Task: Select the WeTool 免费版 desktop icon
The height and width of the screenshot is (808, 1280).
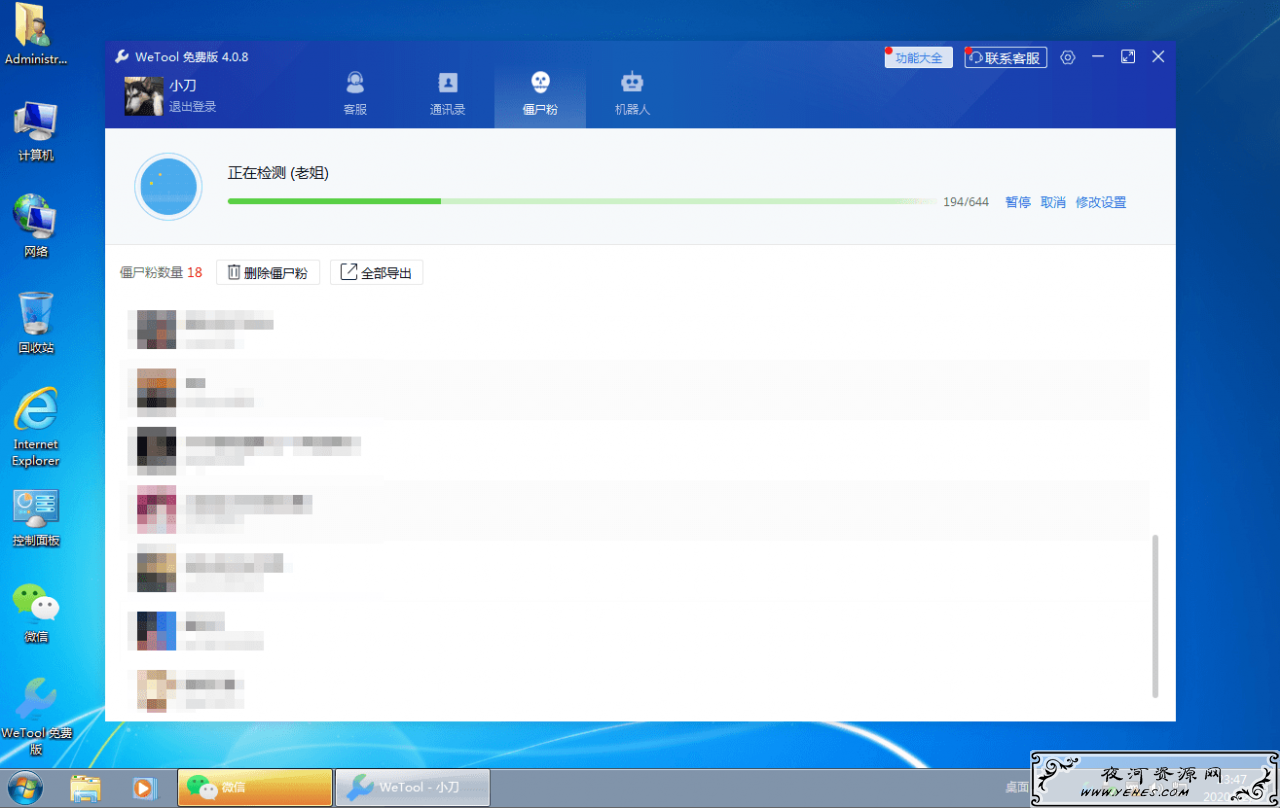Action: tap(36, 717)
